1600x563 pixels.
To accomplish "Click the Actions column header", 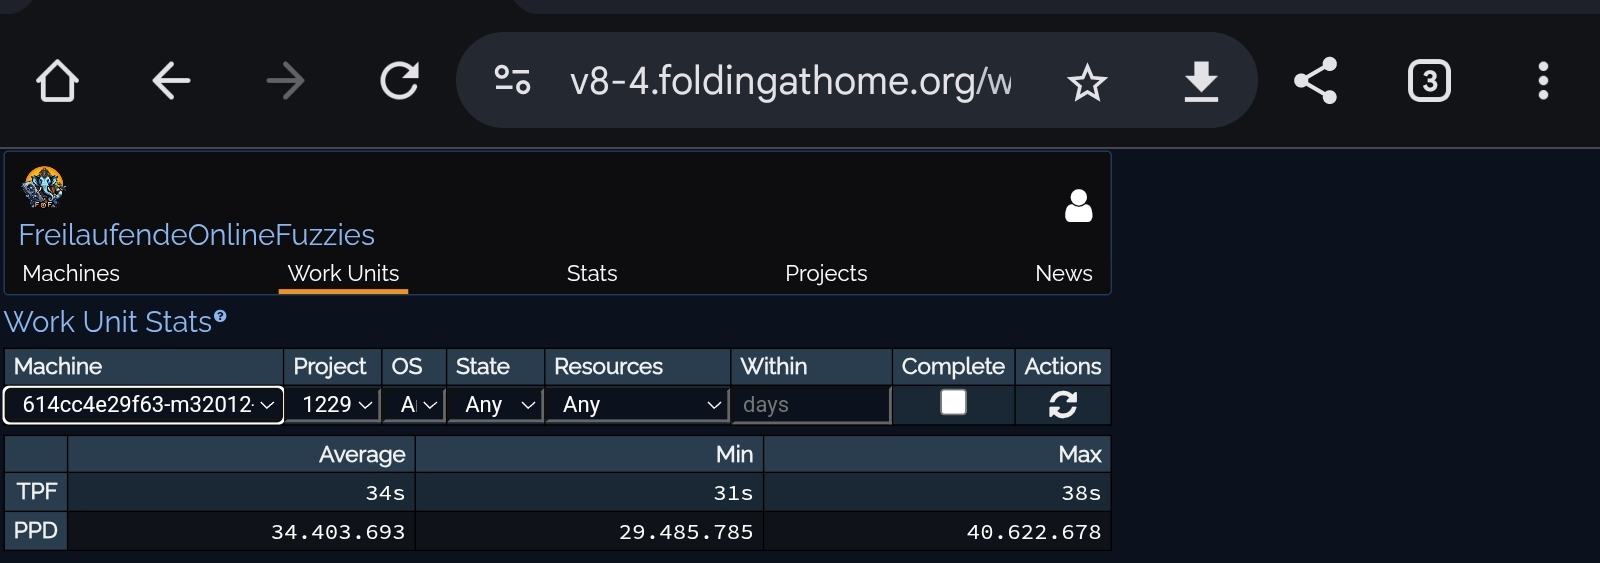I will click(1063, 366).
